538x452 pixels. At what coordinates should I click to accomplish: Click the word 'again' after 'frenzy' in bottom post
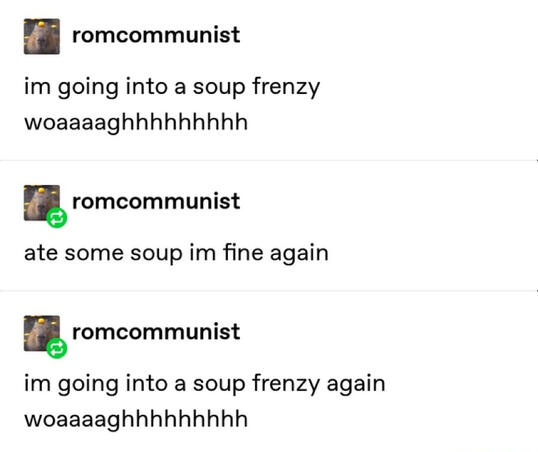(356, 384)
